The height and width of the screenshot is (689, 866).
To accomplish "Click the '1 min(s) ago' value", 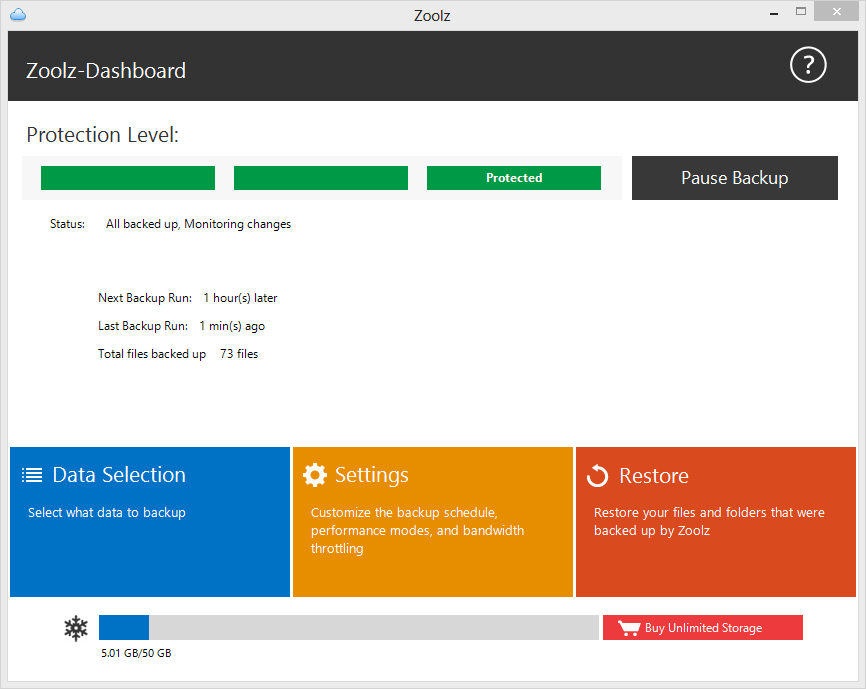I will pos(232,326).
